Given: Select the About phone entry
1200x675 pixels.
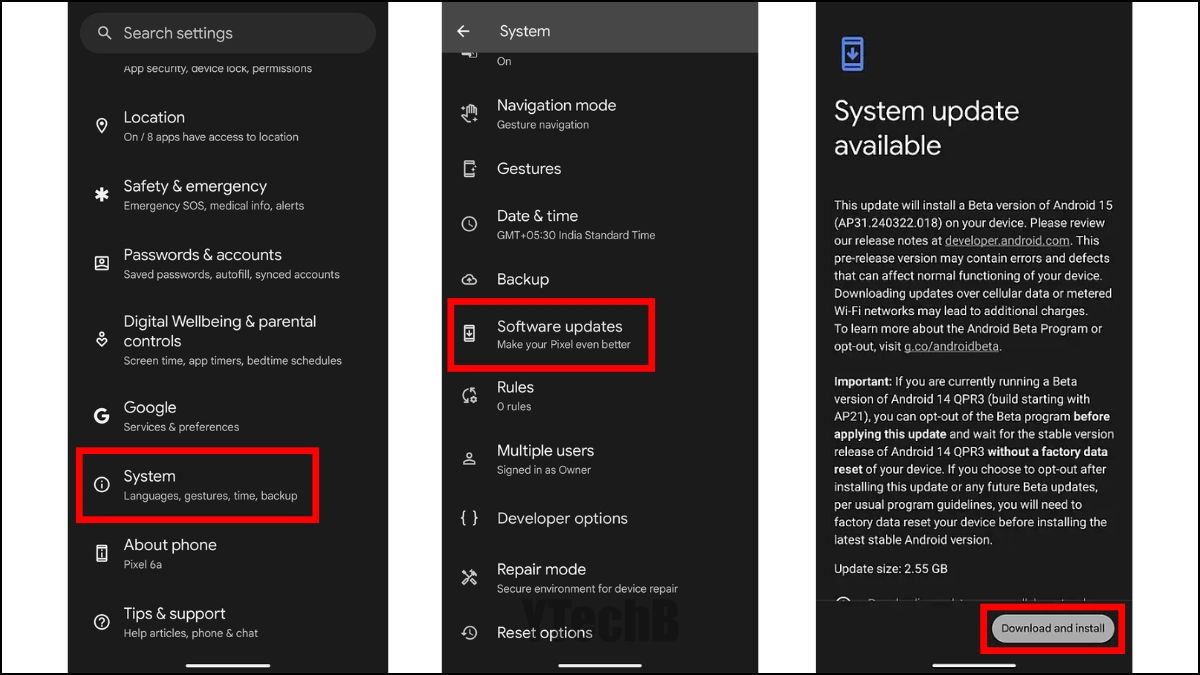Looking at the screenshot, I should [169, 553].
